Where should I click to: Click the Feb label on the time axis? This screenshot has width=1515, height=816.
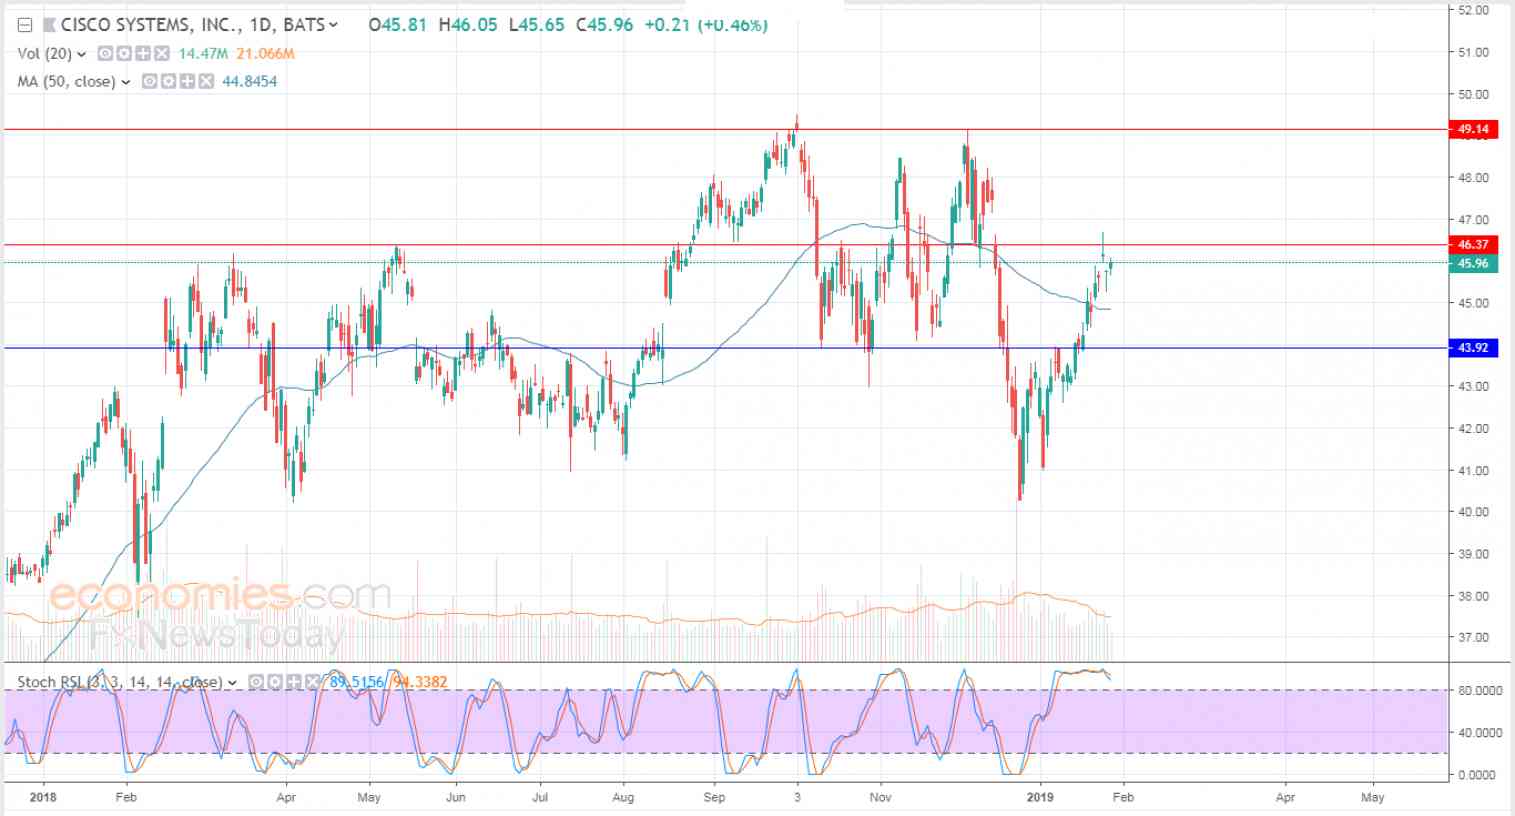click(x=126, y=798)
